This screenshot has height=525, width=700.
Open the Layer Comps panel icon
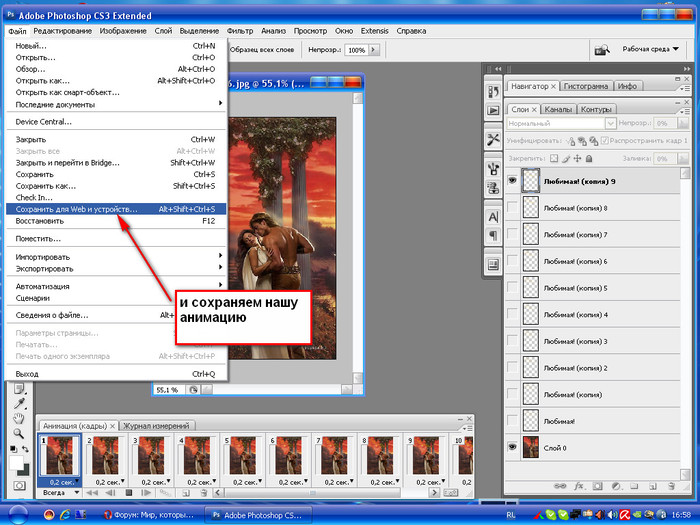[x=493, y=265]
